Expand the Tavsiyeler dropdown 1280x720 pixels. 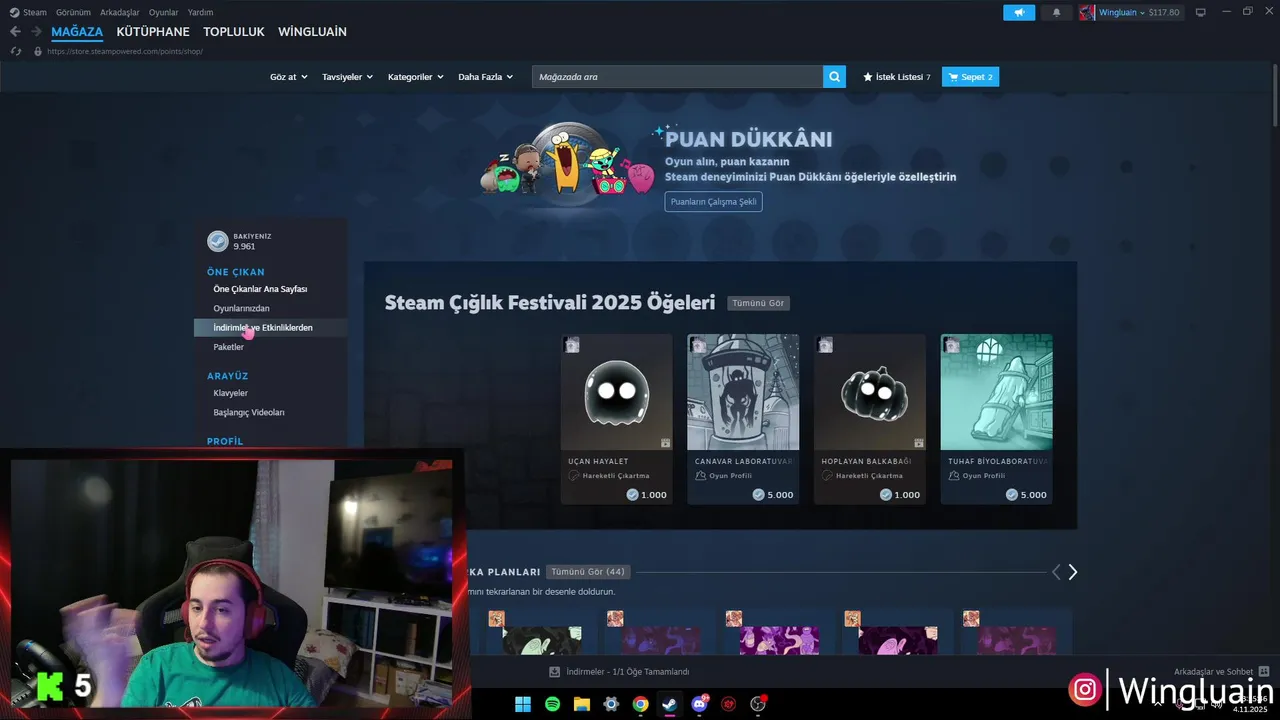tap(347, 77)
